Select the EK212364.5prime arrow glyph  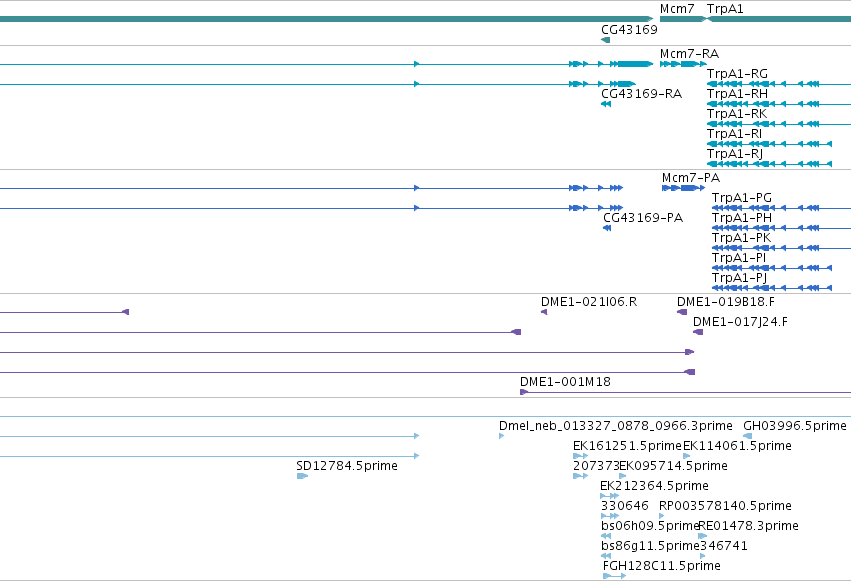tap(609, 496)
